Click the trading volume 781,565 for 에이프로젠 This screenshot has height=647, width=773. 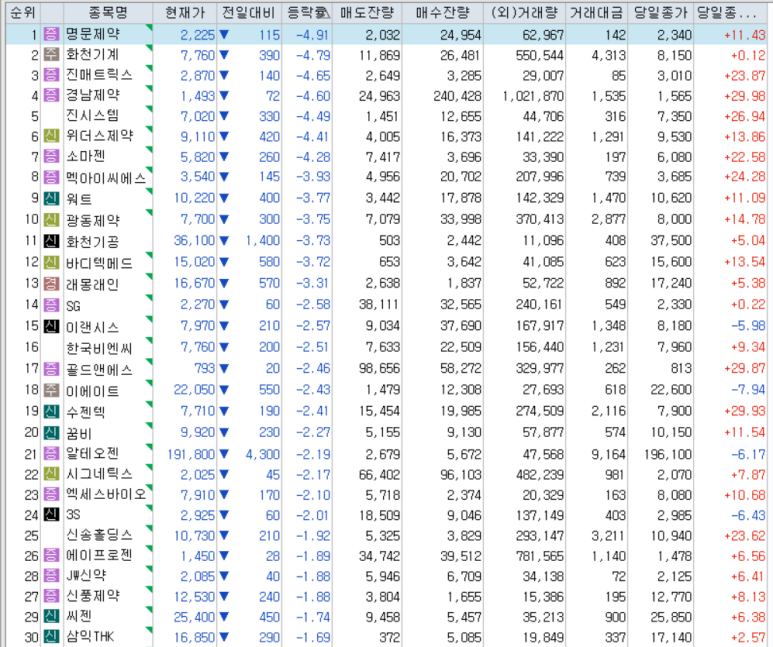[540, 556]
